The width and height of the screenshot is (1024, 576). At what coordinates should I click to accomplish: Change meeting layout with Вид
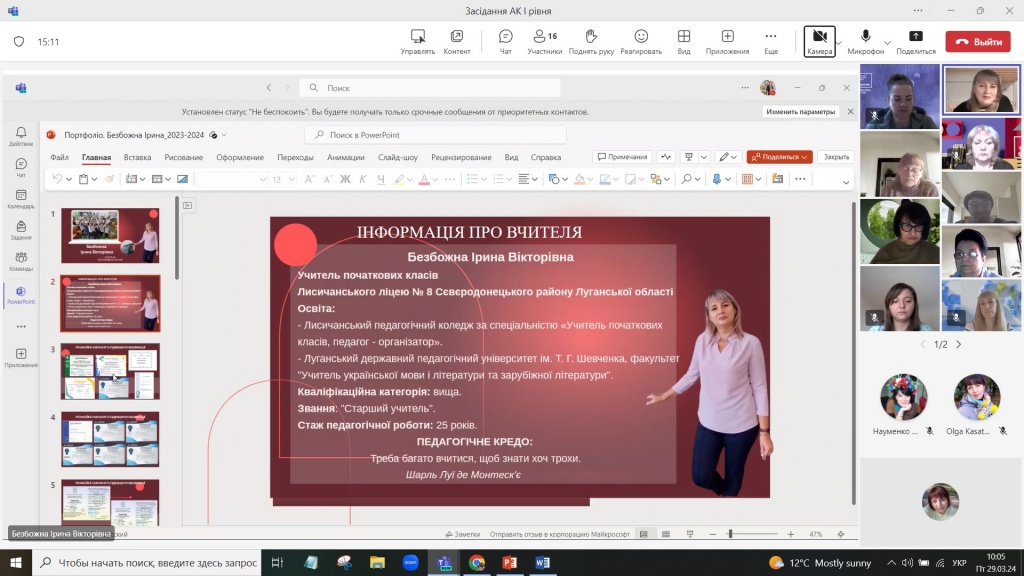[684, 41]
